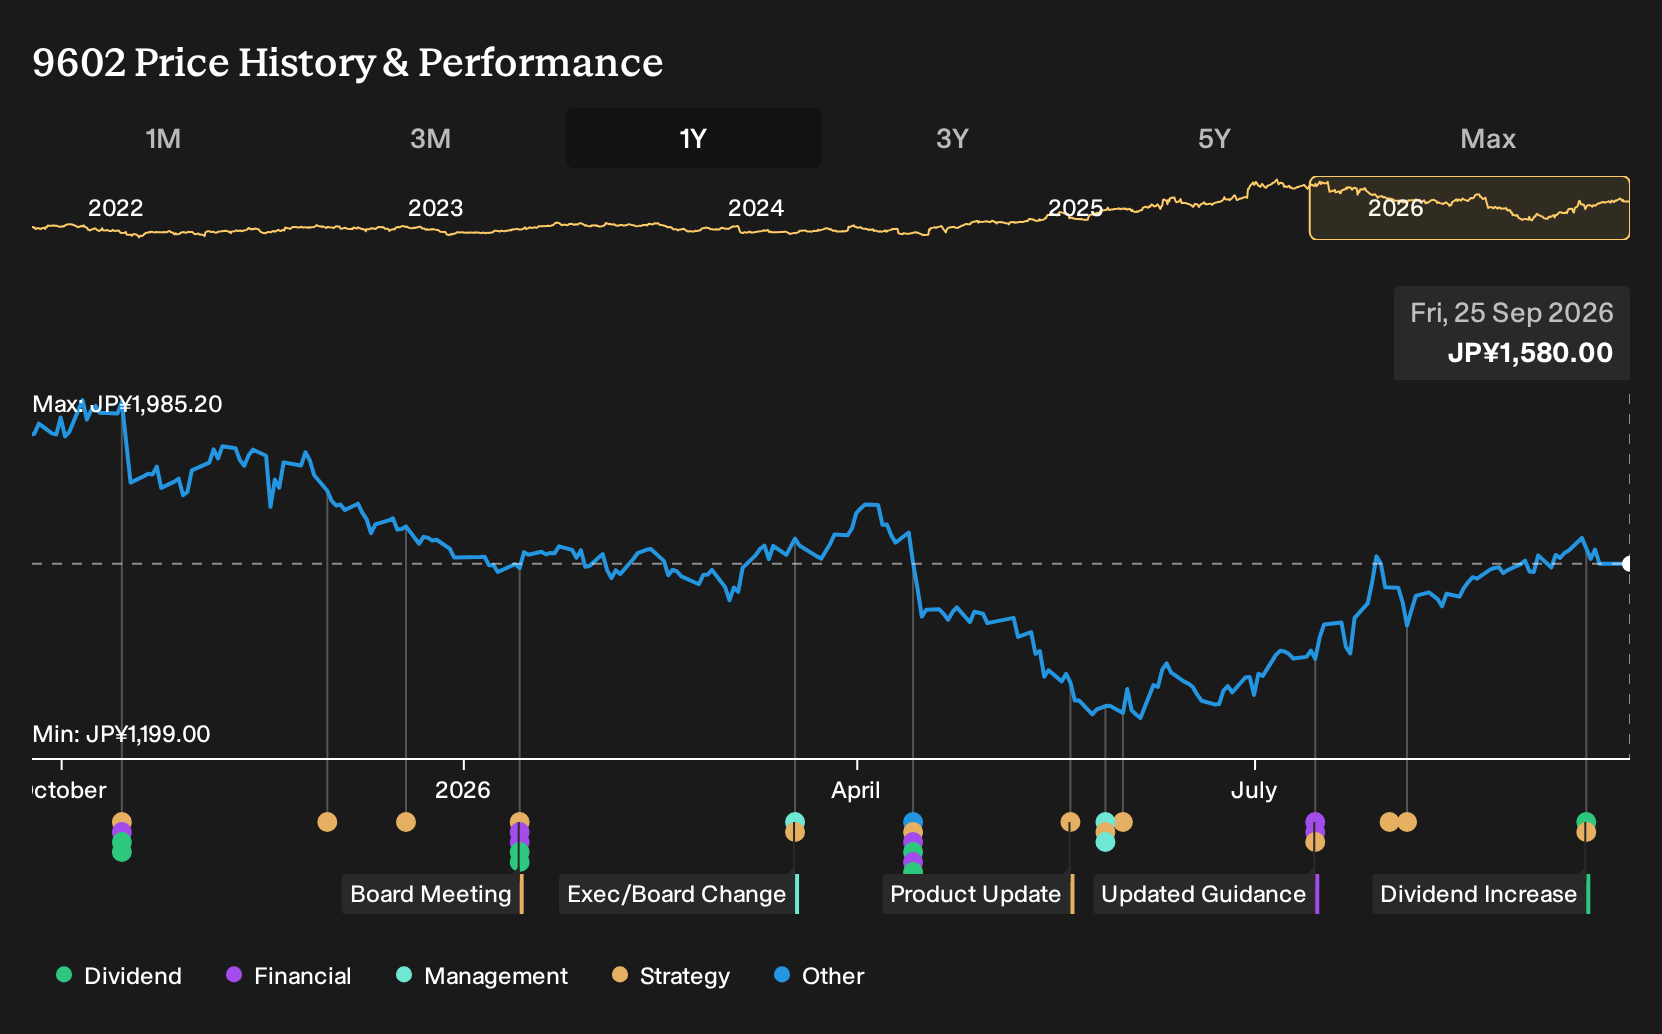Click the green Dividend legend dot
The width and height of the screenshot is (1662, 1034).
pyautogui.click(x=64, y=975)
